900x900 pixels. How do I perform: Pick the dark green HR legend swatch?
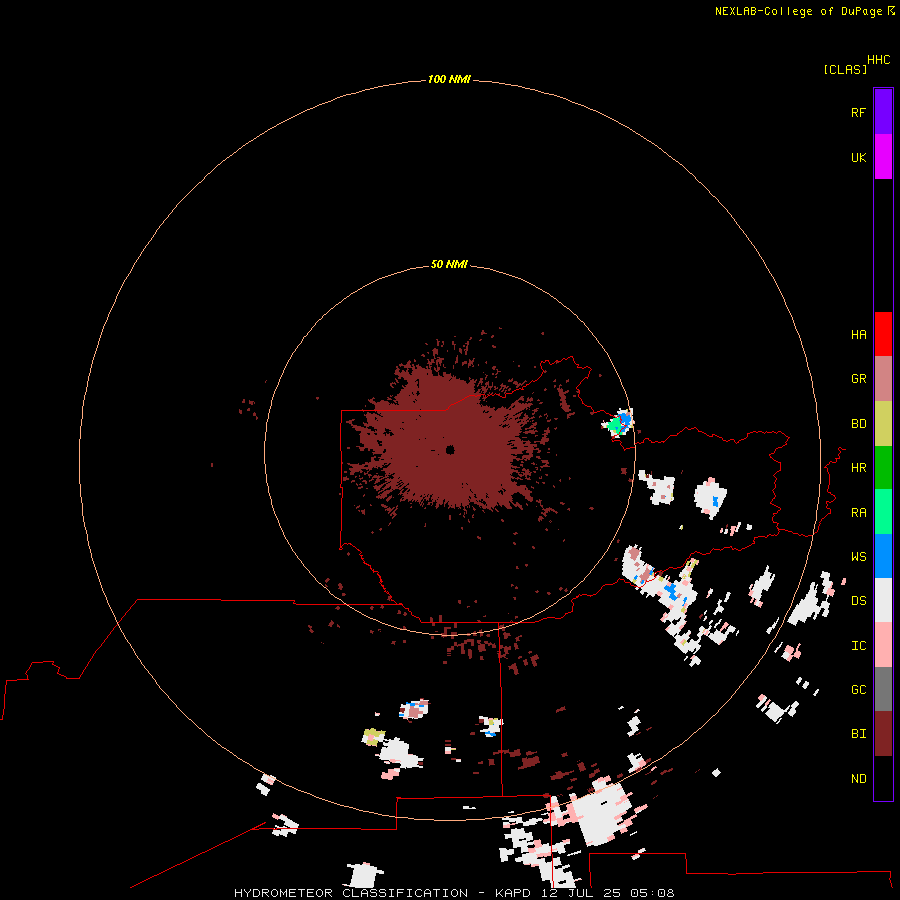coord(883,468)
